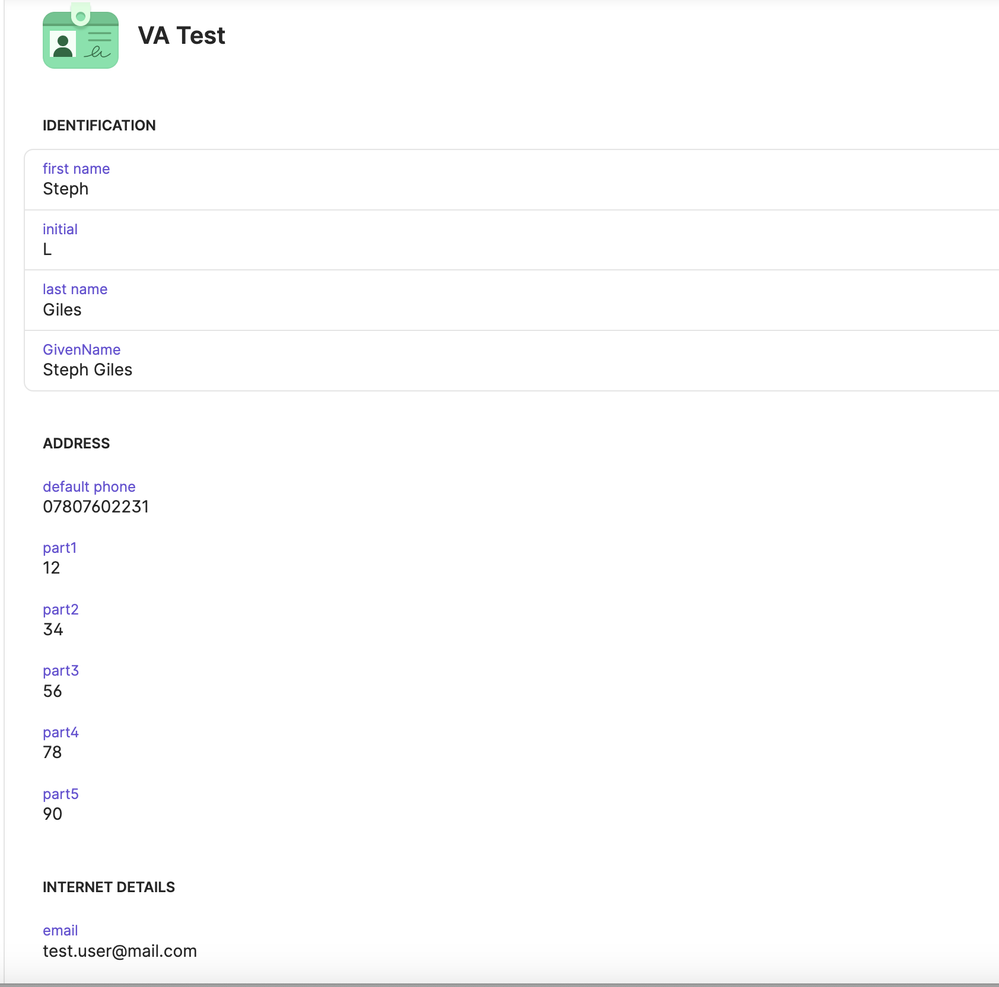Image resolution: width=999 pixels, height=987 pixels.
Task: Click the first name field label
Action: pos(76,169)
